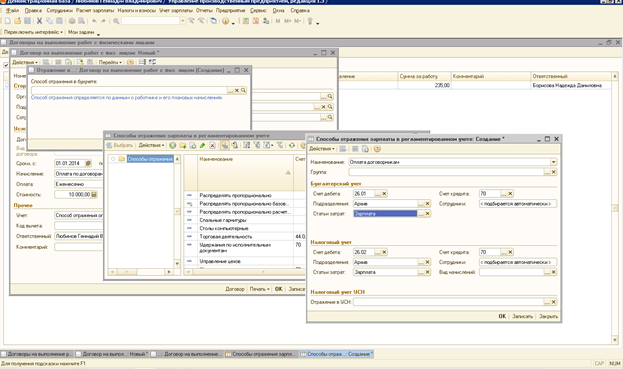The width and height of the screenshot is (623, 369).
Task: Click the date picker button next to 01.01.2014
Action: [88, 163]
